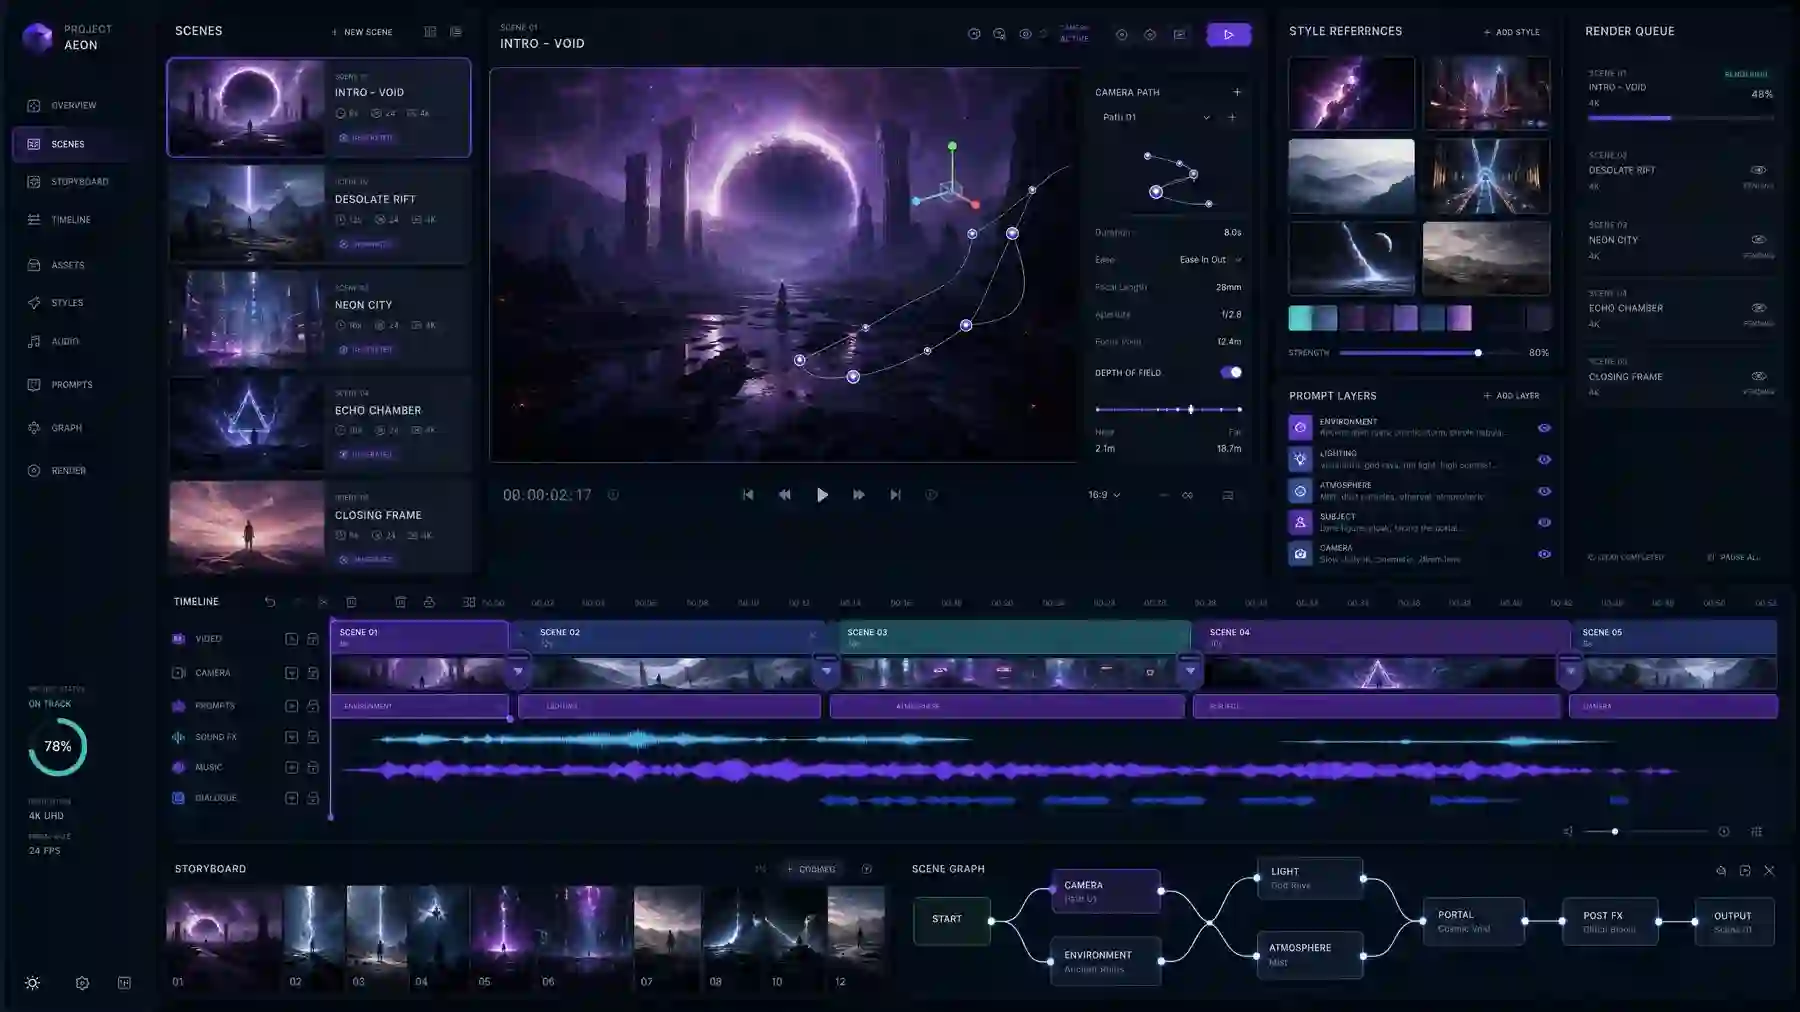The width and height of the screenshot is (1800, 1012).
Task: Open the Path 01 dropdown
Action: [x=1156, y=117]
